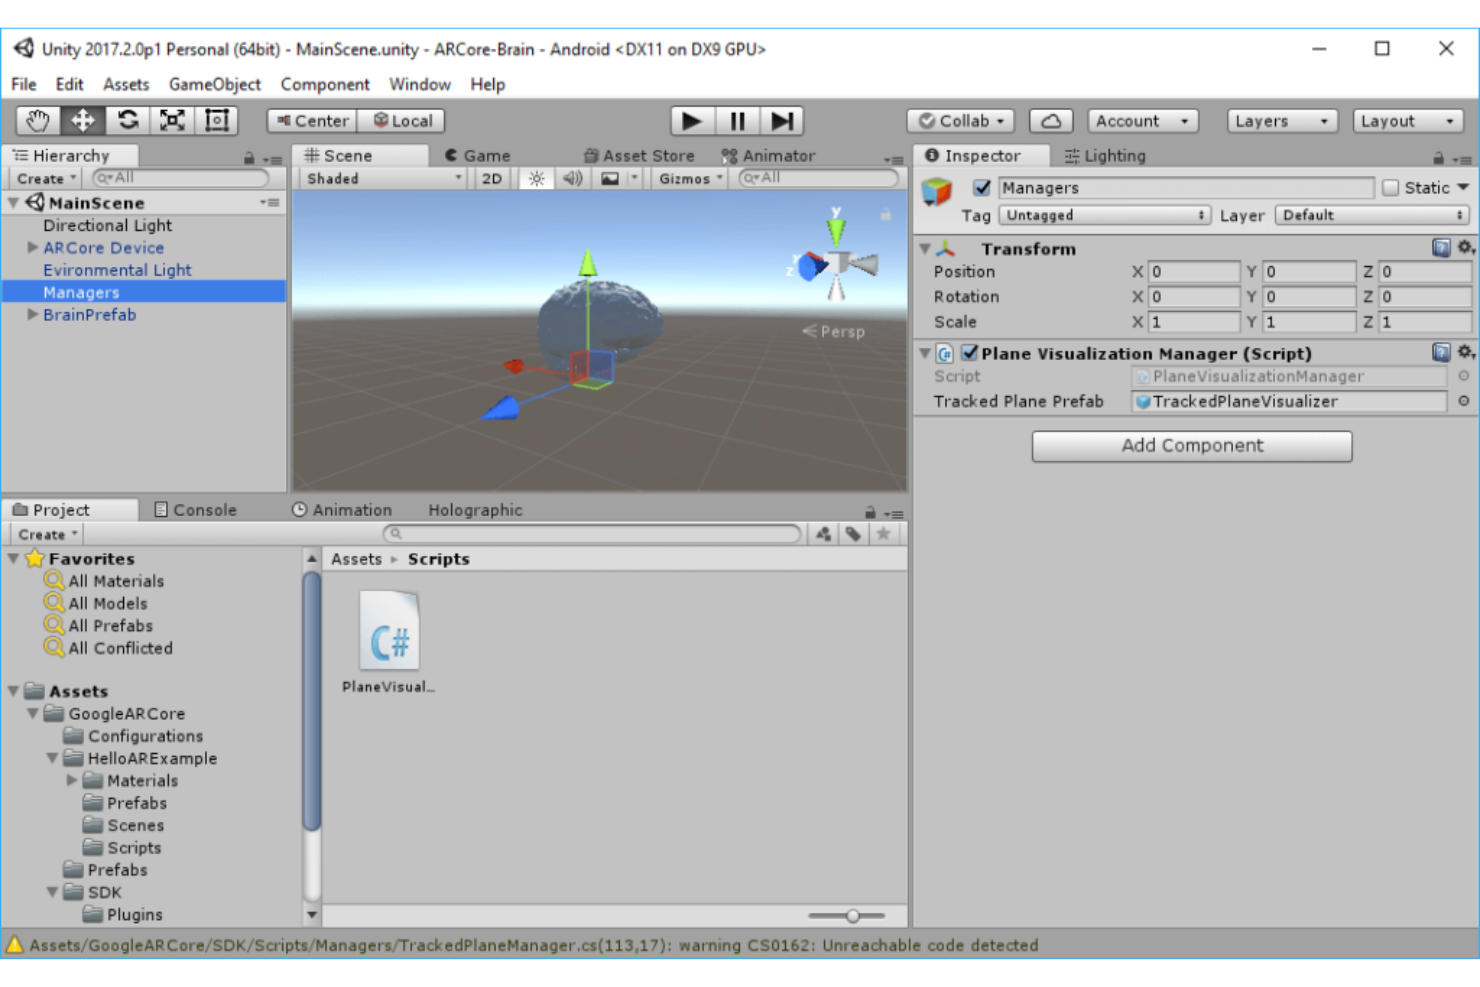Click the Project panel search field

click(x=590, y=533)
